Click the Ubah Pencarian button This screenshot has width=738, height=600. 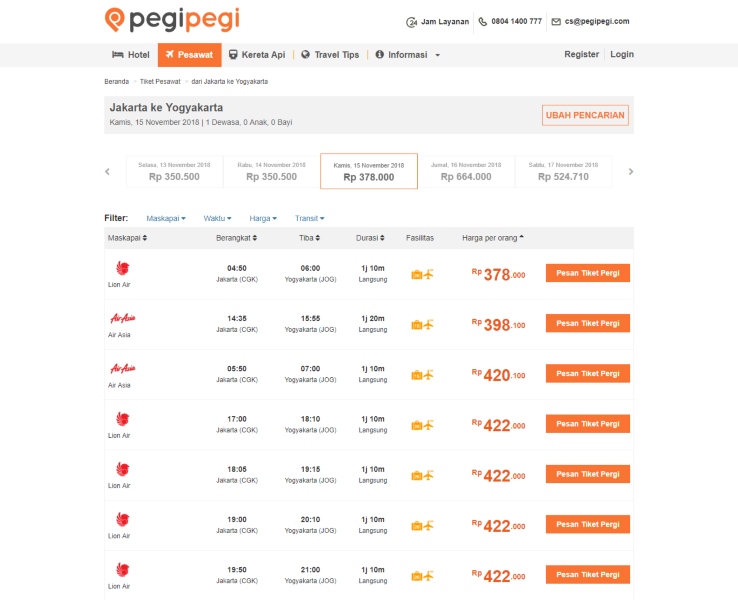tap(585, 115)
